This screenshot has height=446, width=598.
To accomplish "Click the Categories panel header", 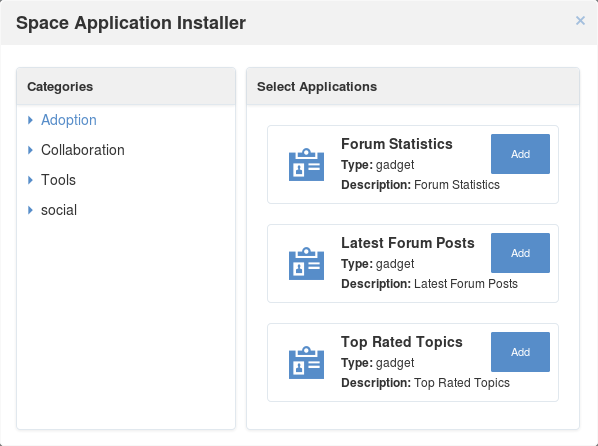I will 126,87.
